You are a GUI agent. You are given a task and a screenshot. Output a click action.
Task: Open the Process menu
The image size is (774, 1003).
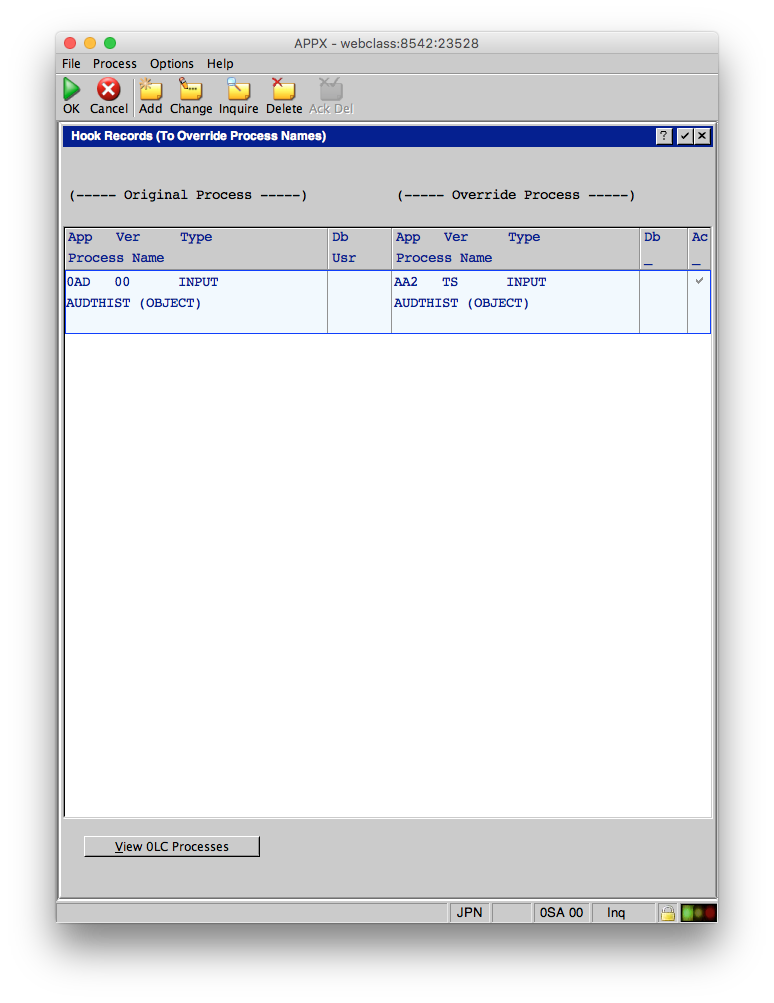pos(115,63)
